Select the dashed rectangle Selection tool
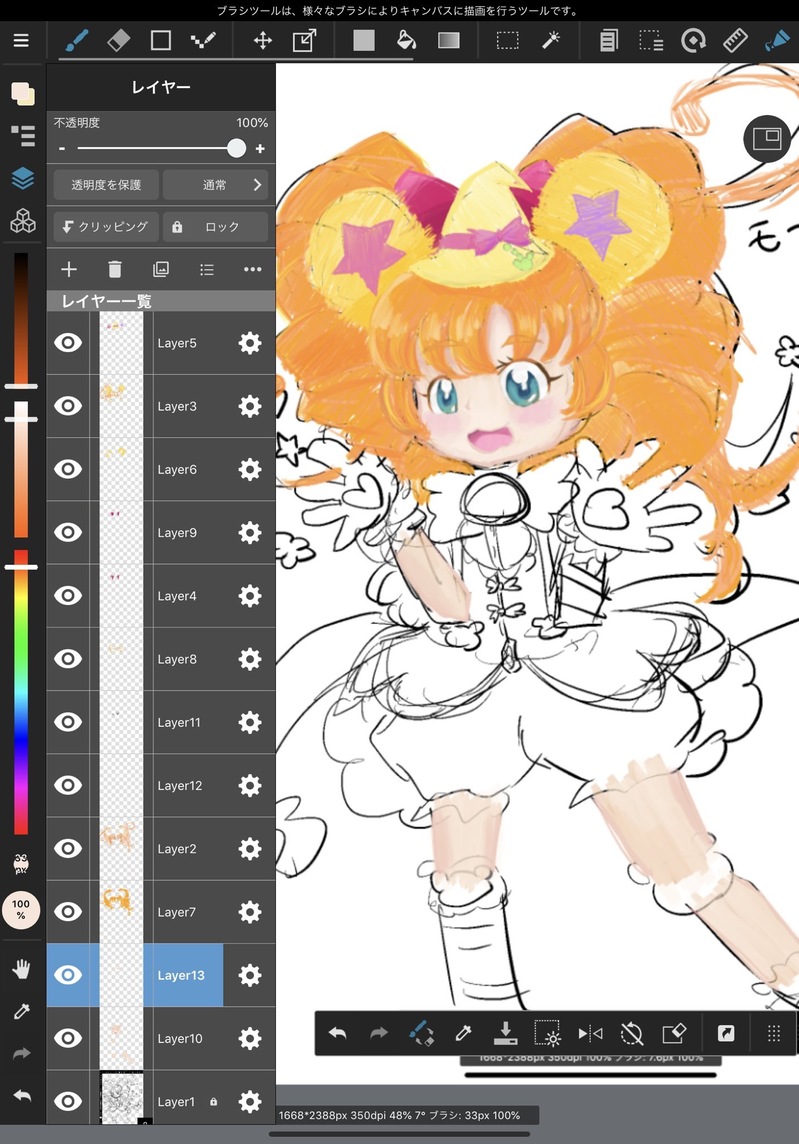799x1144 pixels. click(x=508, y=40)
